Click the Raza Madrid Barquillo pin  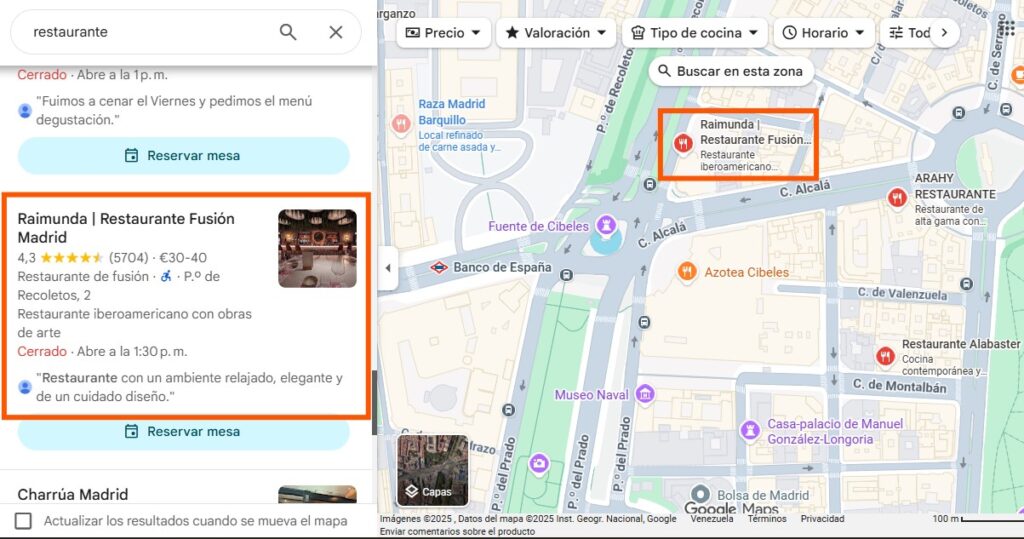pos(401,124)
